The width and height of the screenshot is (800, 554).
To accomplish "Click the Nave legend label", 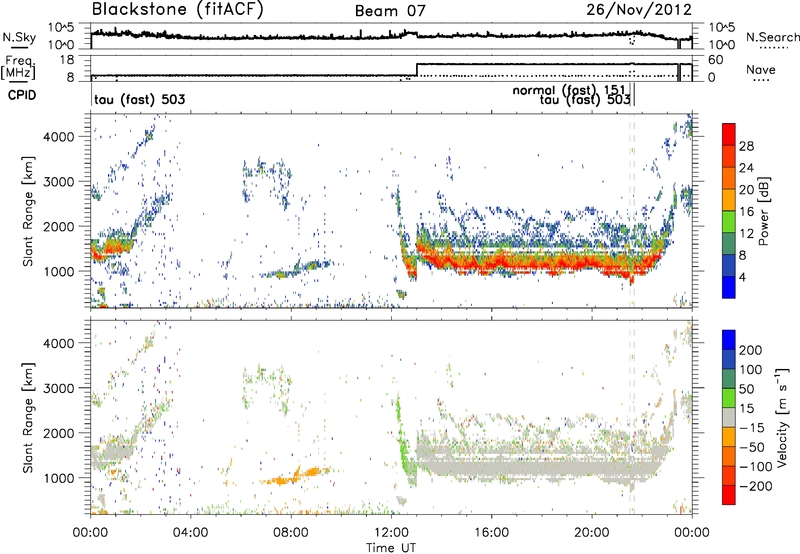I will [761, 70].
